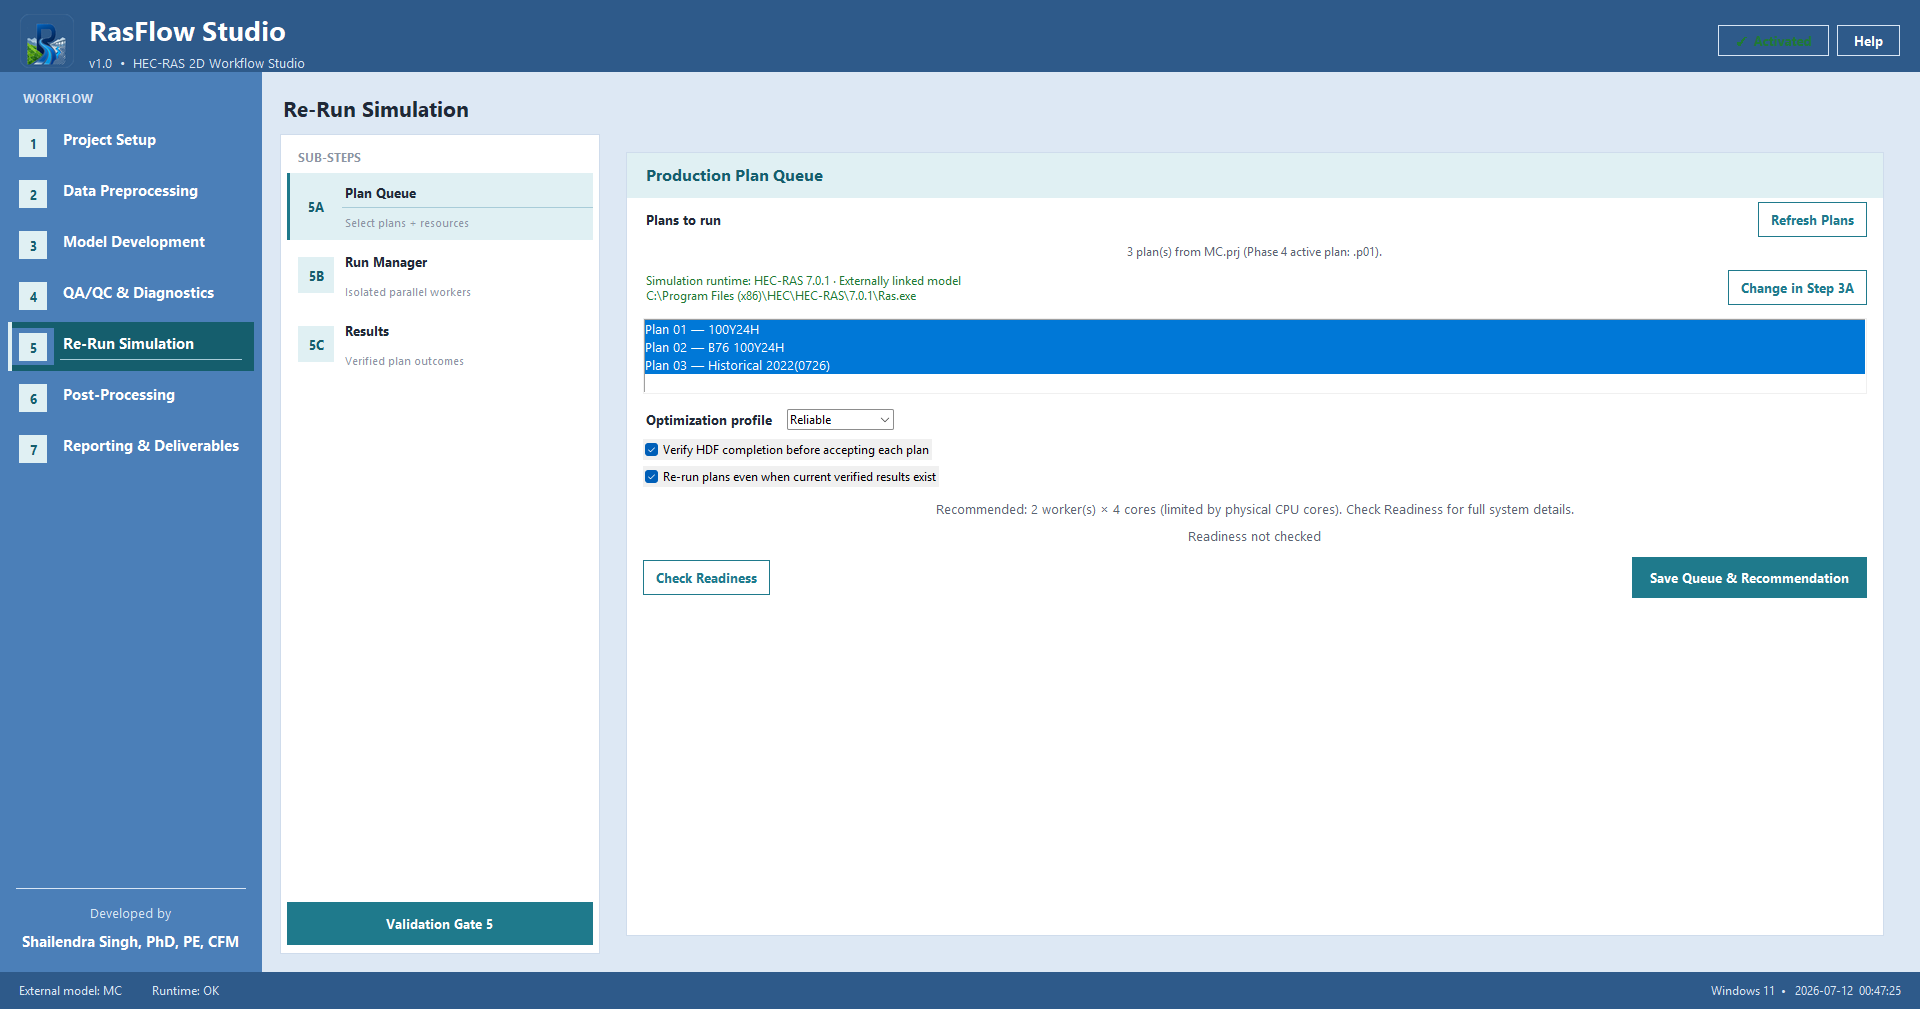Click the Check Readiness button
1920x1009 pixels.
coord(706,578)
